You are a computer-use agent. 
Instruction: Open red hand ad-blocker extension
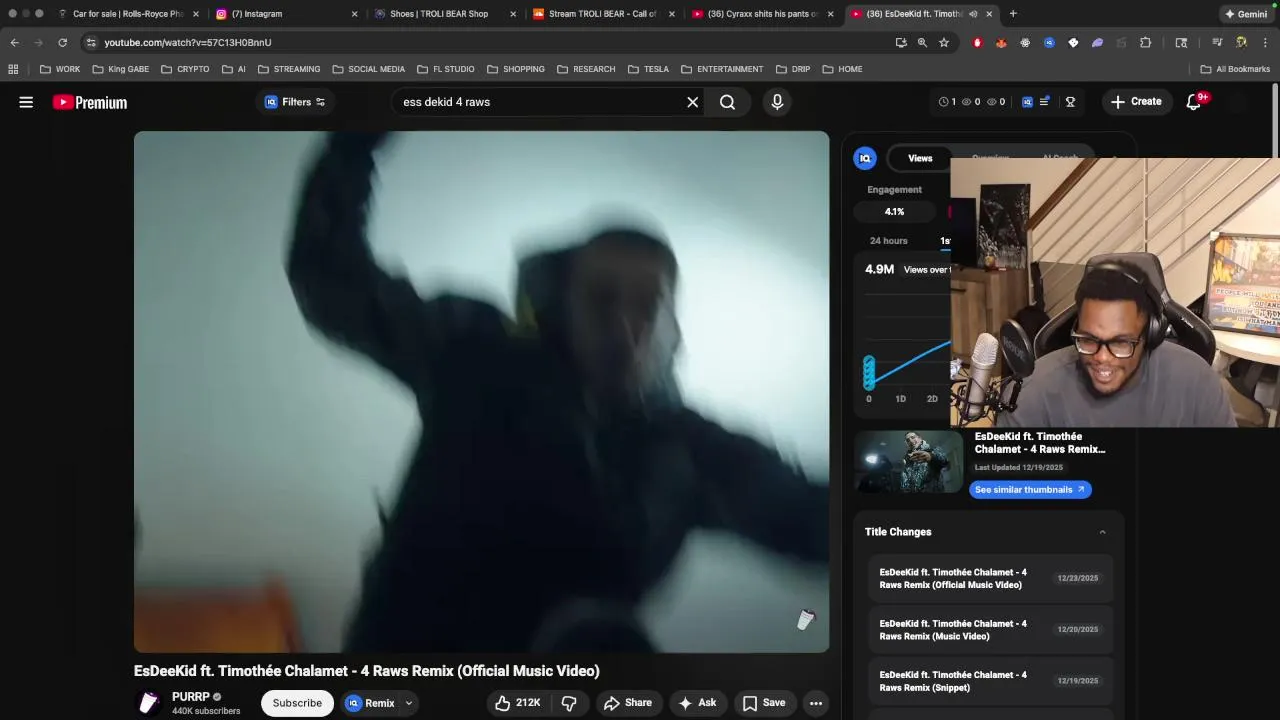(977, 43)
